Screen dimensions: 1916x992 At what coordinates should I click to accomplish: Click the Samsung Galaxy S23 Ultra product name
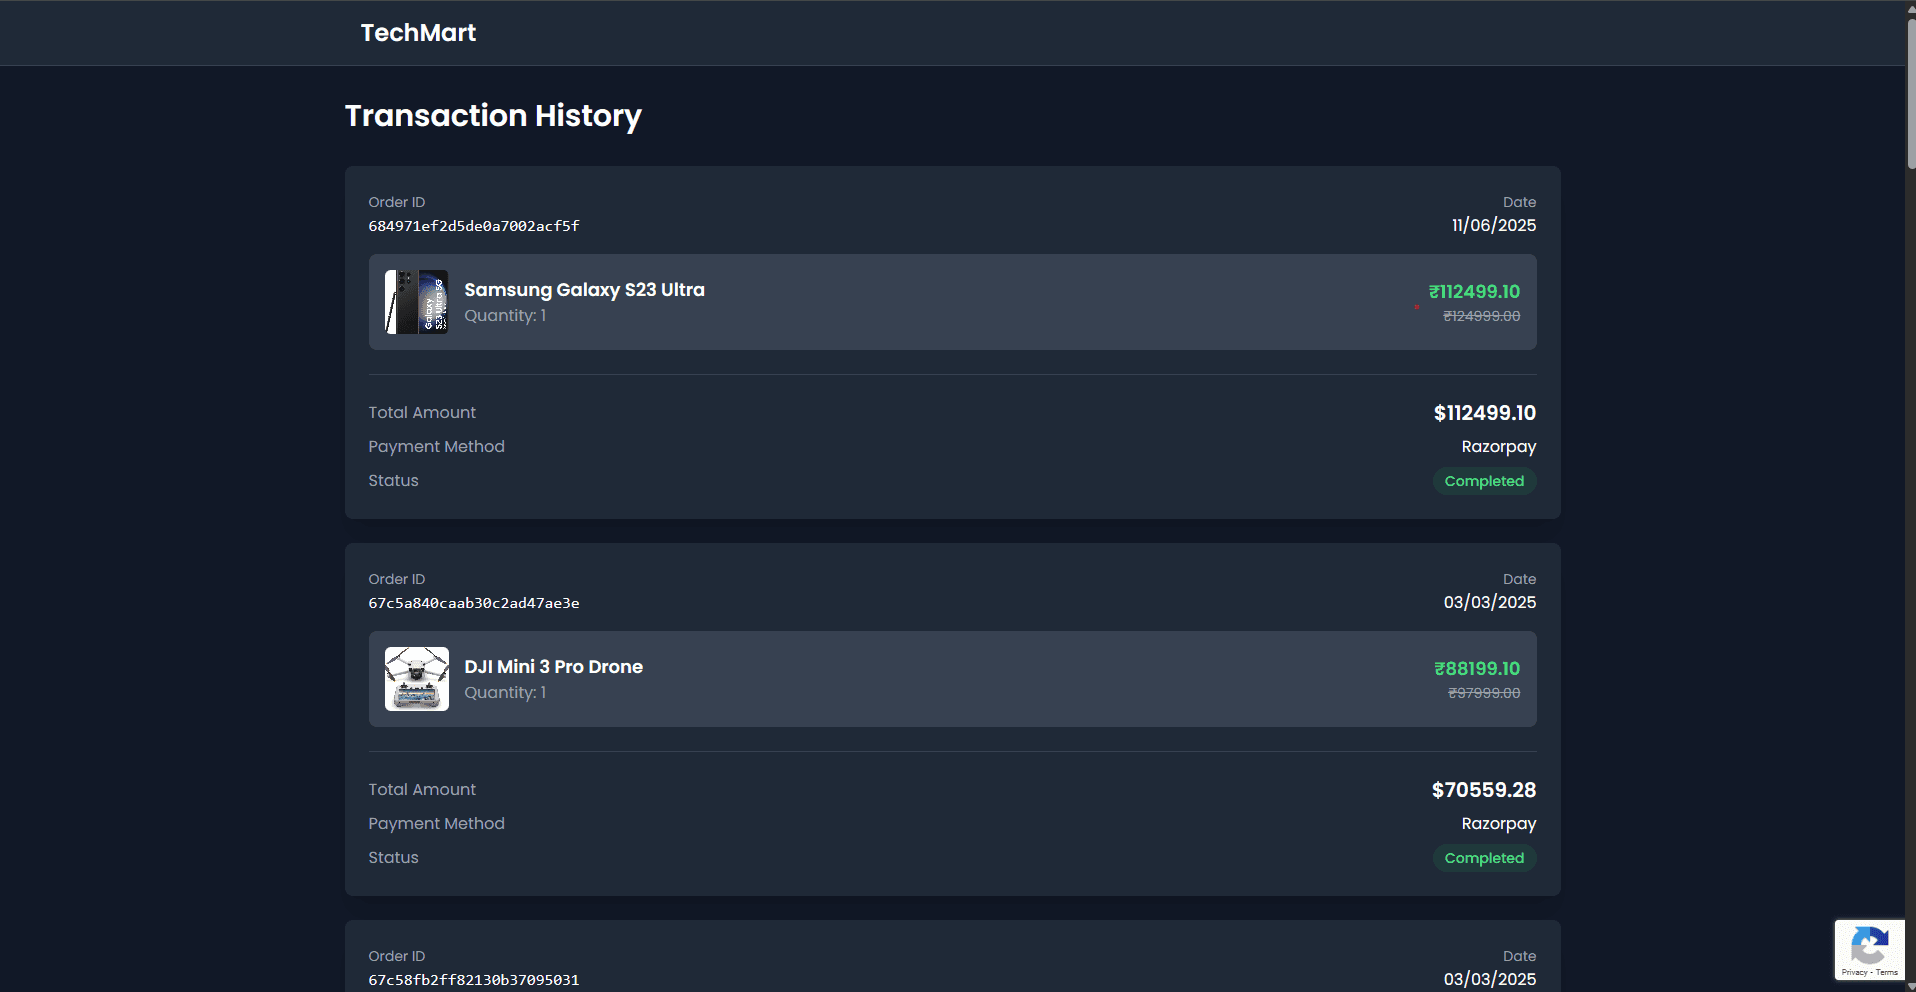click(584, 290)
